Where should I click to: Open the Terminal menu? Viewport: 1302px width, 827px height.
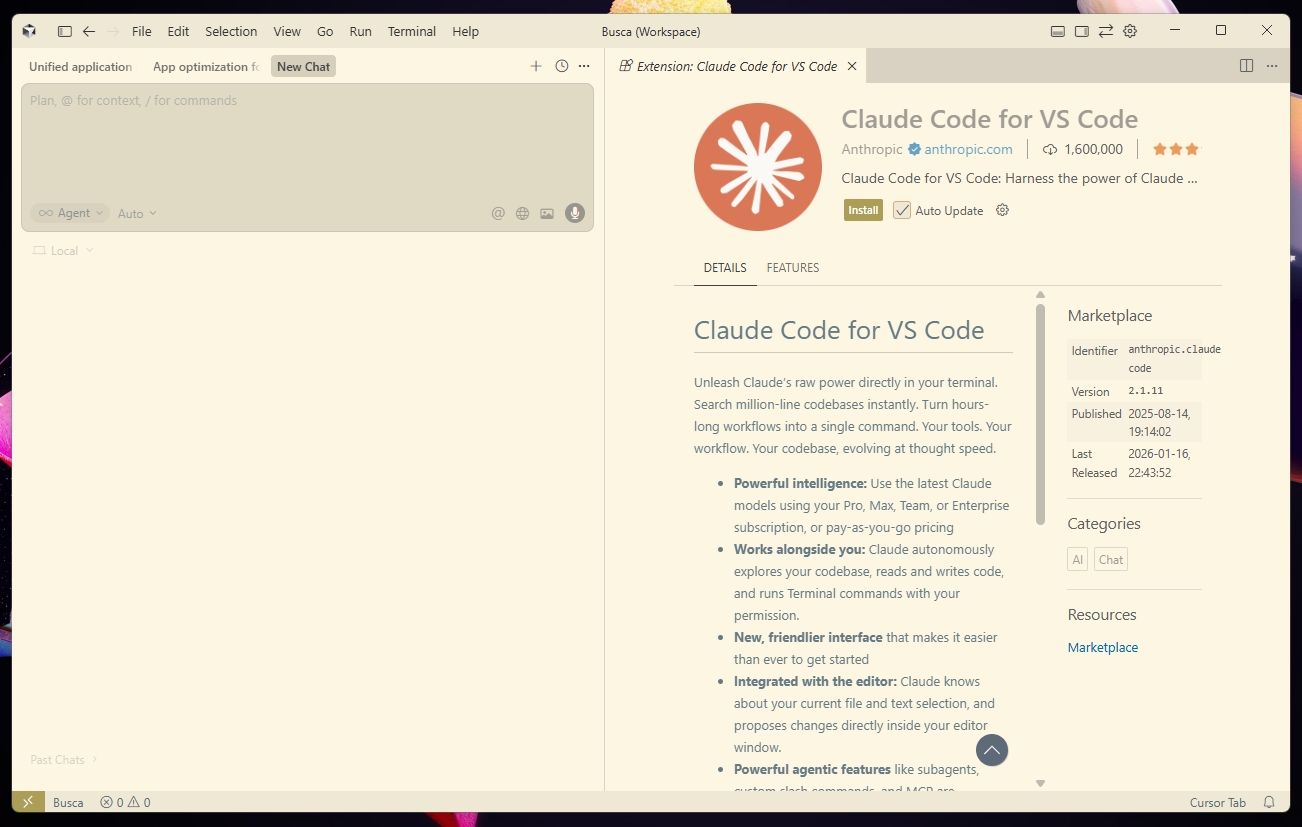click(411, 31)
